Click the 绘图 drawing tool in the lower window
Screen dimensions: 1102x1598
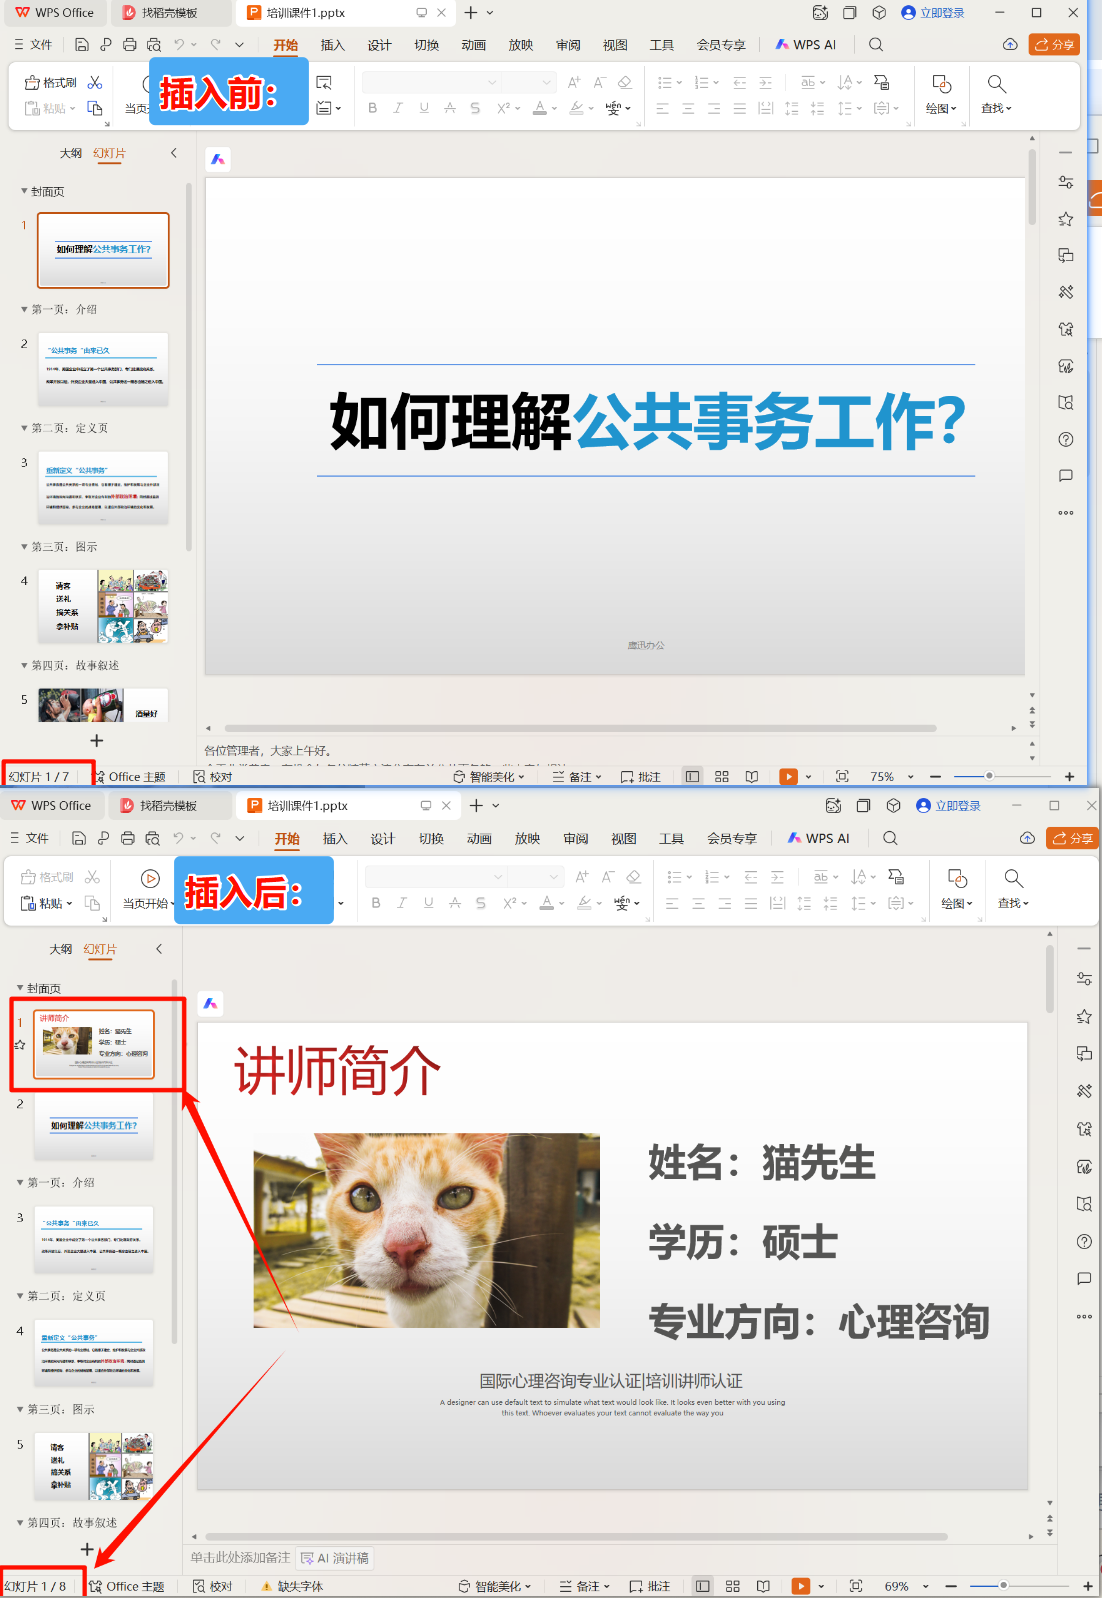tap(957, 888)
